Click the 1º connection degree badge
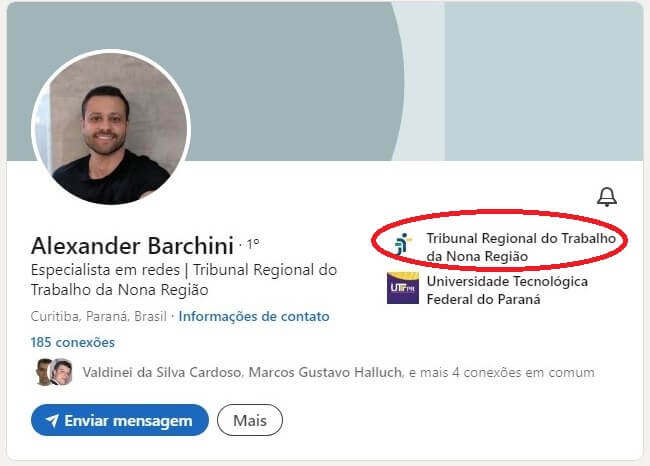The image size is (650, 466). click(253, 244)
